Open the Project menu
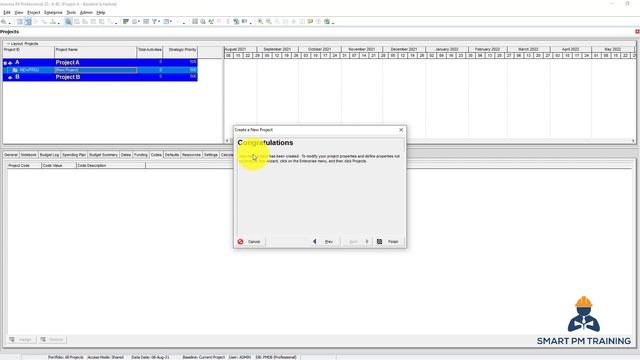This screenshot has height=360, width=640. click(x=33, y=13)
